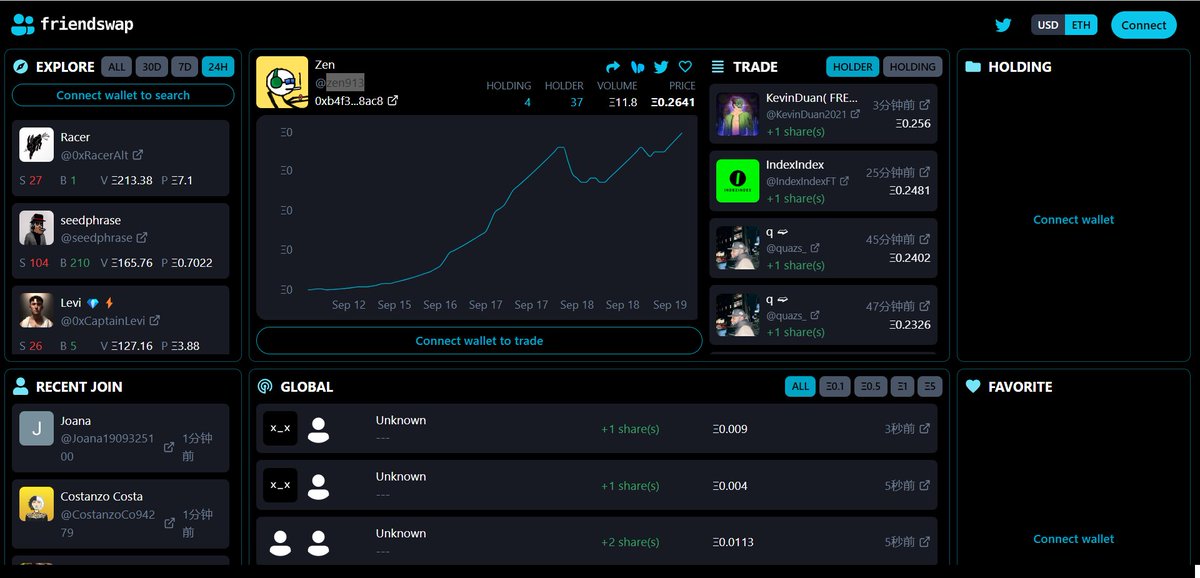Click the +2 share(s) label
Image resolution: width=1200 pixels, height=578 pixels.
click(x=630, y=542)
